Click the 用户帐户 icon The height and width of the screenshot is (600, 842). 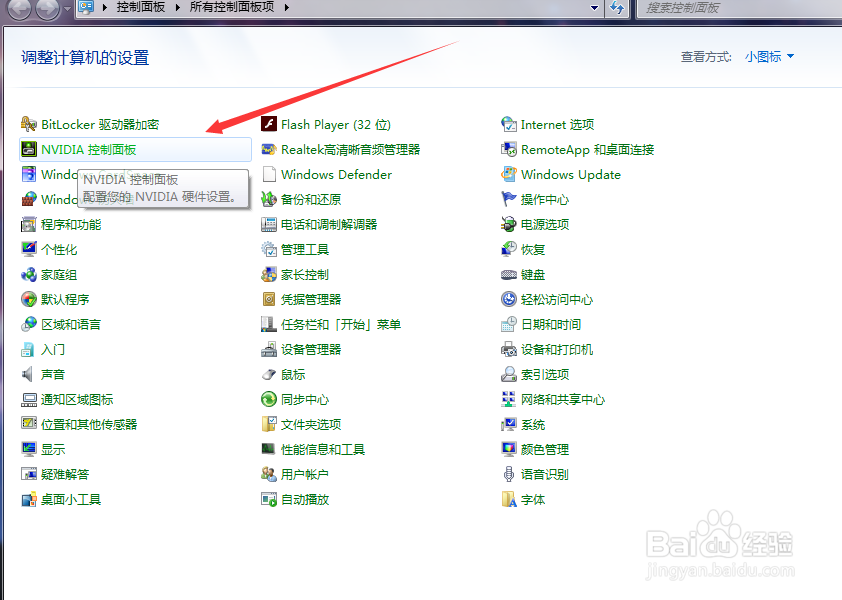(x=268, y=474)
